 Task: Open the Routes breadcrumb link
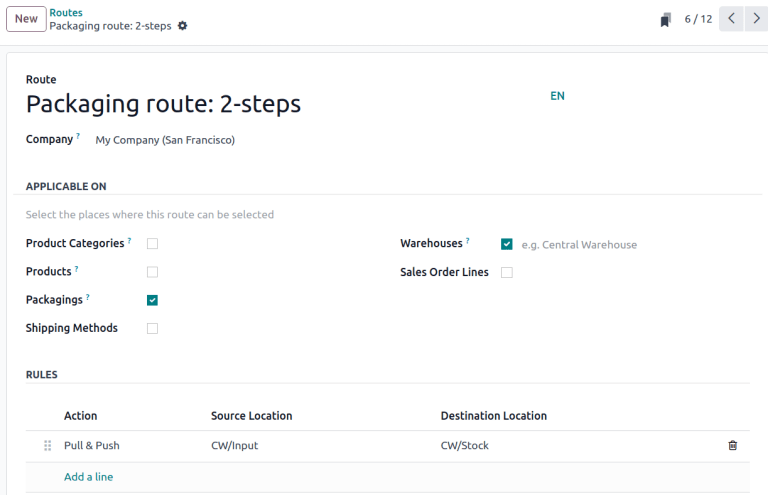coord(66,13)
